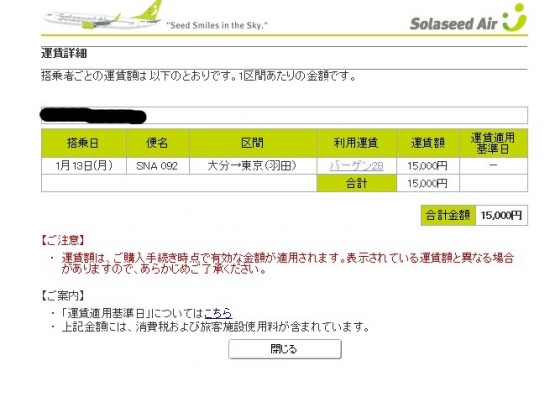550x397 pixels.
Task: Click the Solaseed Air smile logo icon
Action: 515,18
